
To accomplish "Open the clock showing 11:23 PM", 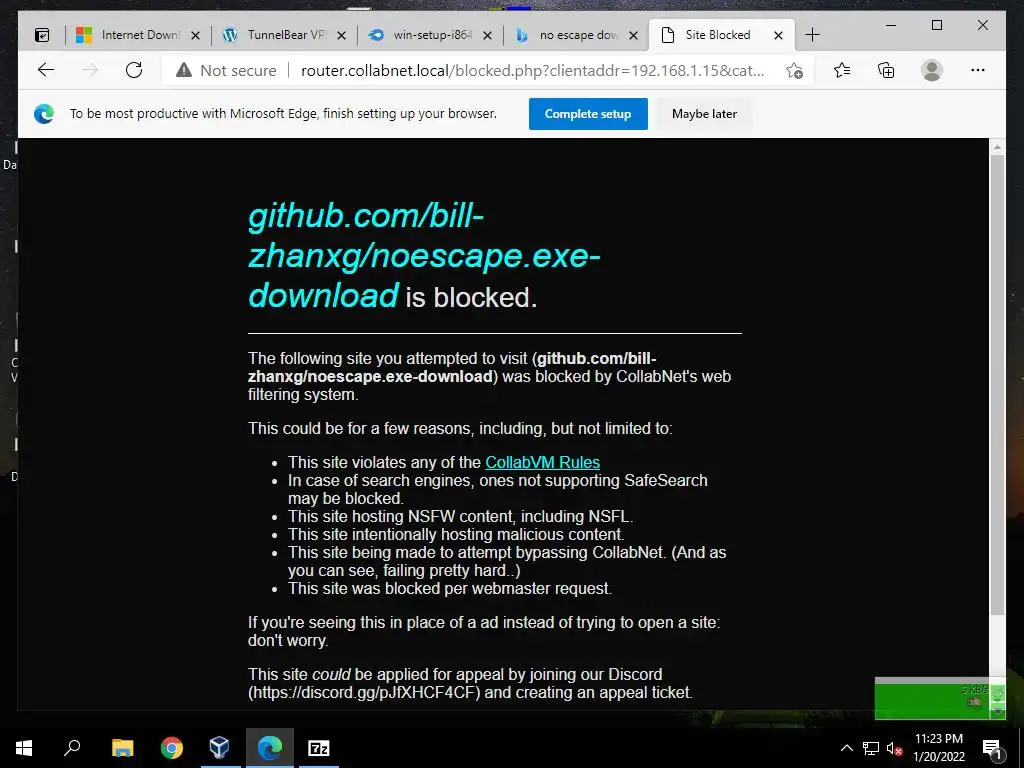I will tap(938, 748).
